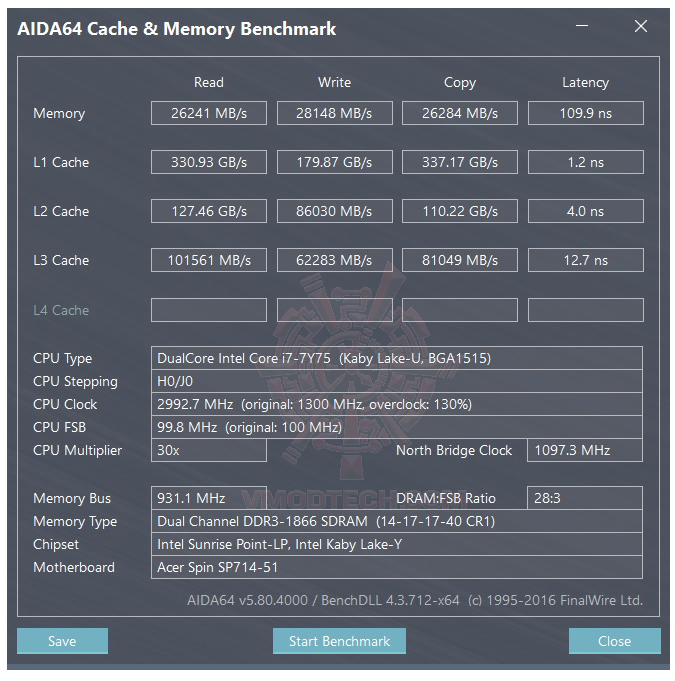This screenshot has width=675, height=681.
Task: Select L1 Cache Read 330.93 GB/s
Action: tap(209, 162)
